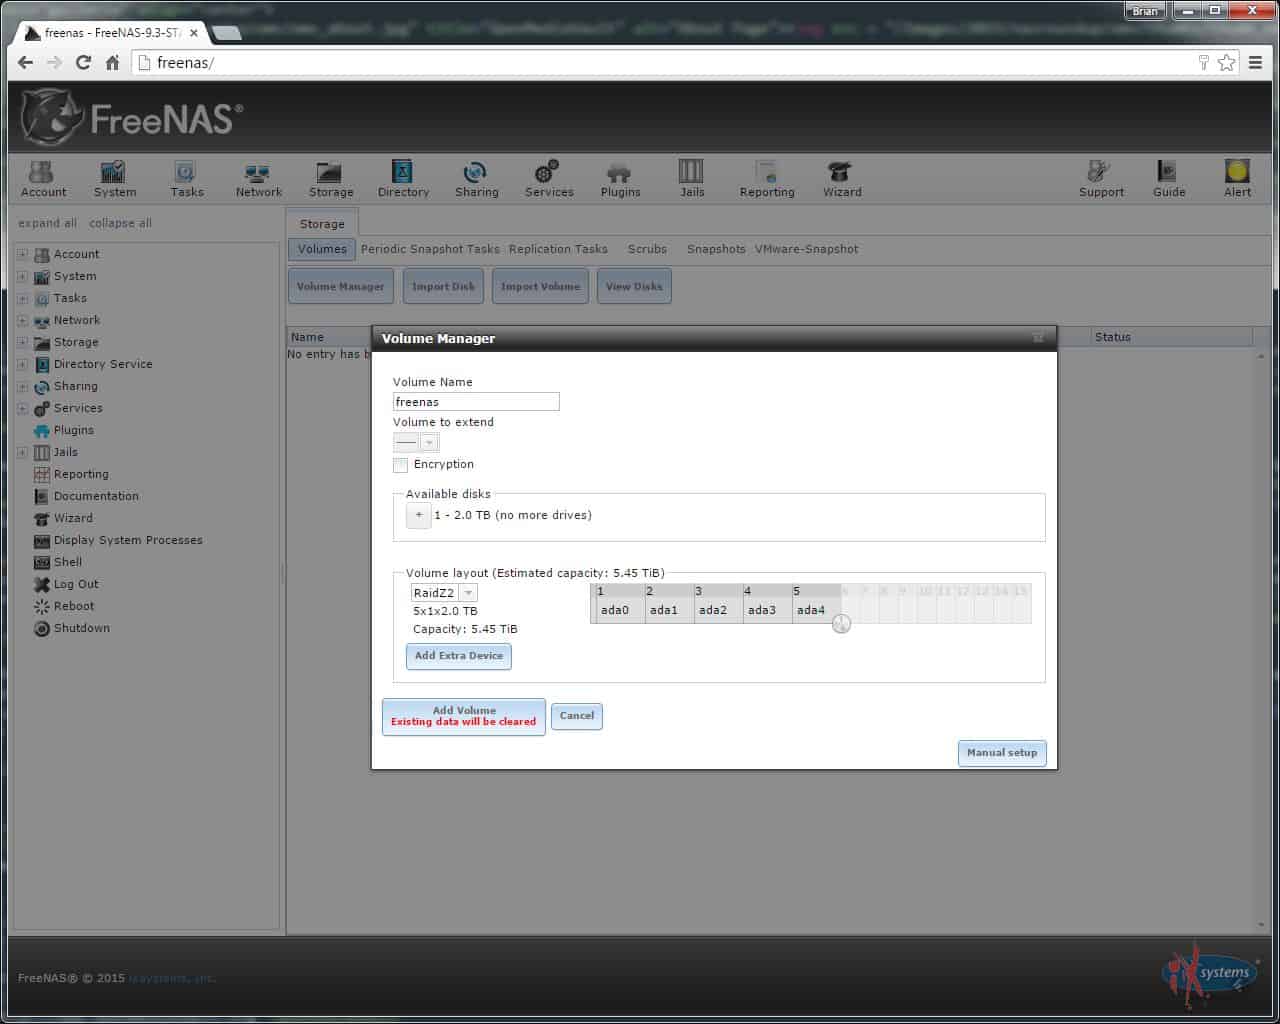
Task: Click the Volume Name input field
Action: click(x=476, y=402)
